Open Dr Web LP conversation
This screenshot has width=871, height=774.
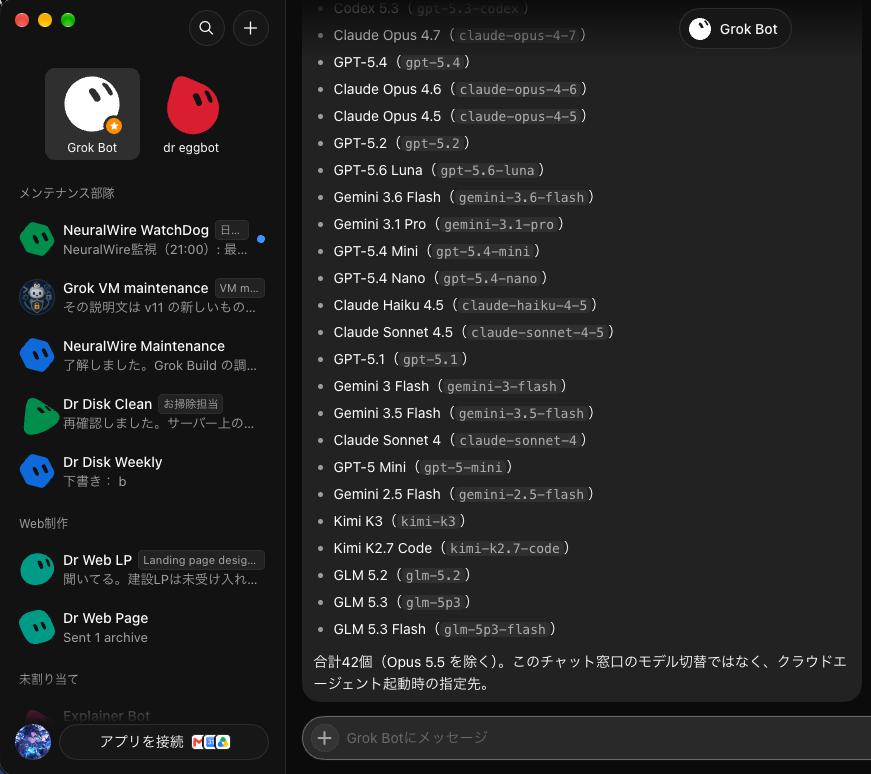pyautogui.click(x=143, y=570)
